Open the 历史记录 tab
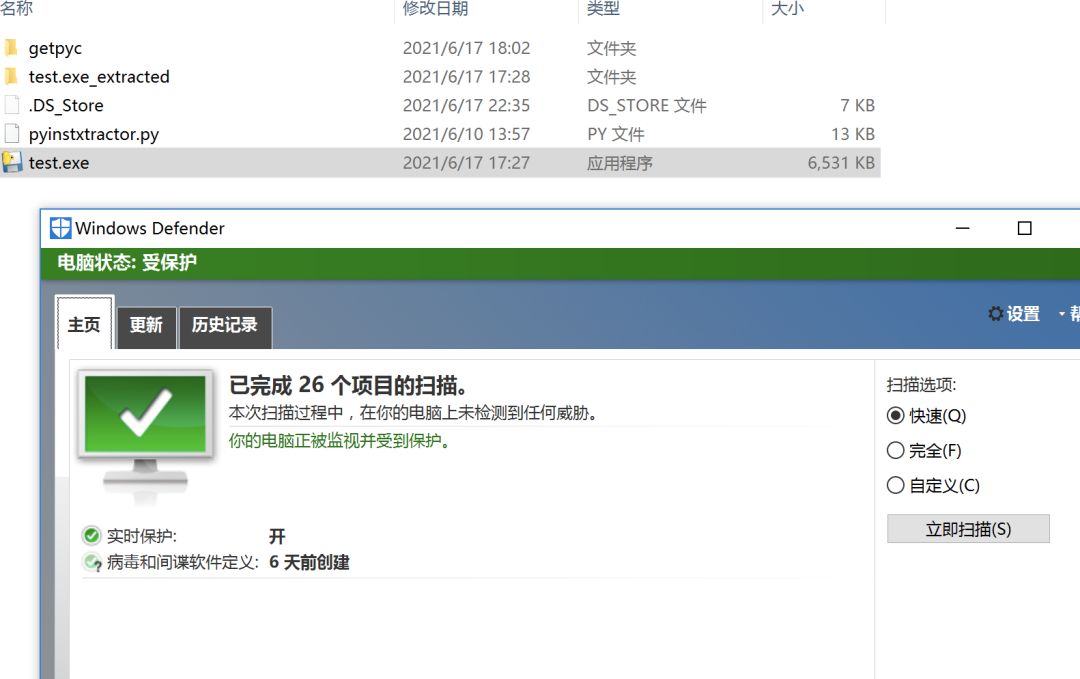The image size is (1080, 679). [x=225, y=326]
